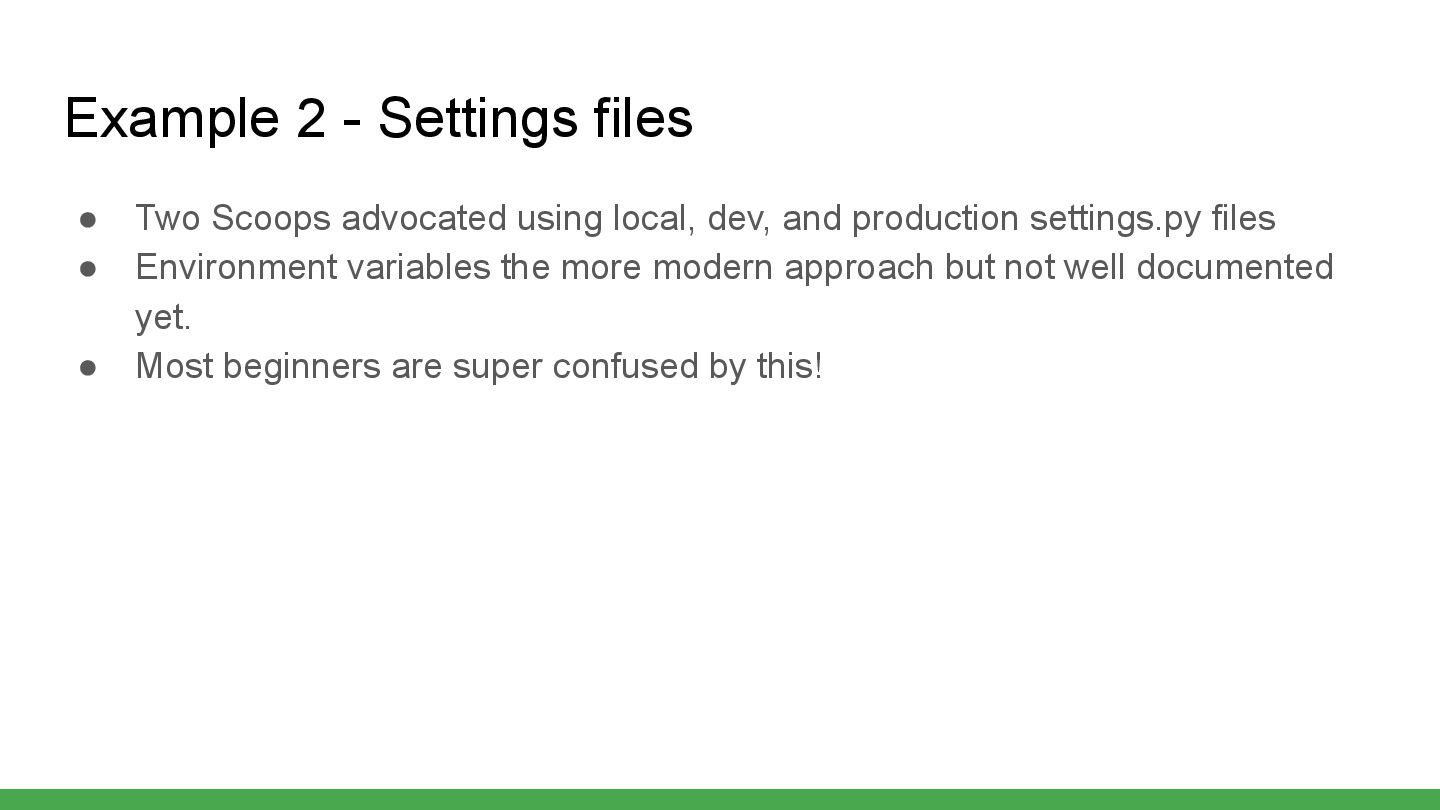The height and width of the screenshot is (810, 1440).
Task: Click the bullet dot before 'Most beginners'
Action: coord(88,367)
